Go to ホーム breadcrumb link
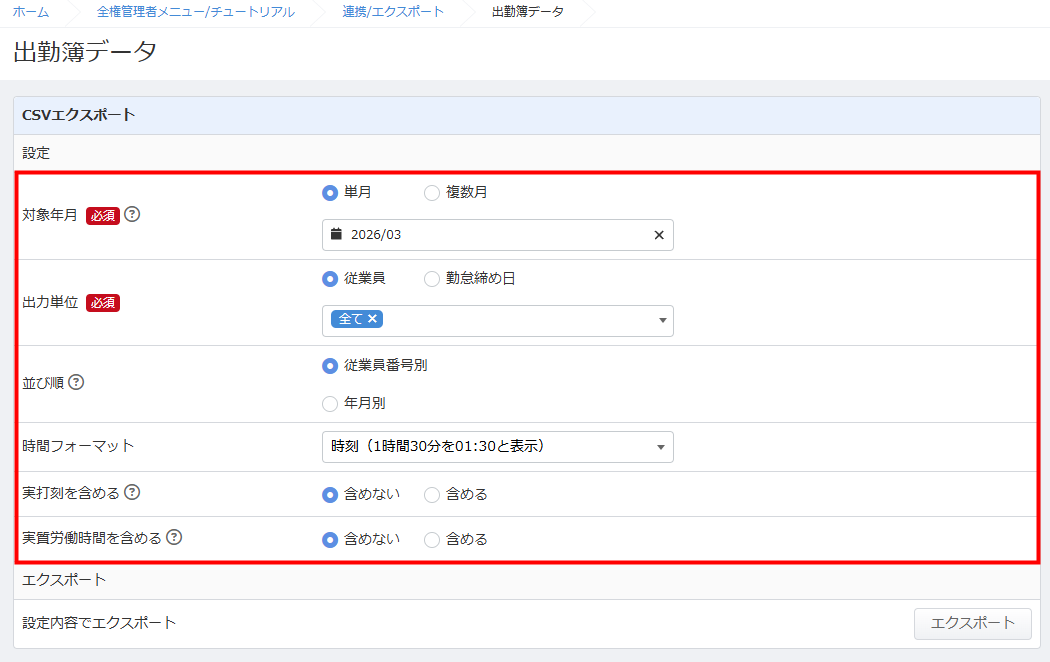The height and width of the screenshot is (662, 1050). coord(31,11)
